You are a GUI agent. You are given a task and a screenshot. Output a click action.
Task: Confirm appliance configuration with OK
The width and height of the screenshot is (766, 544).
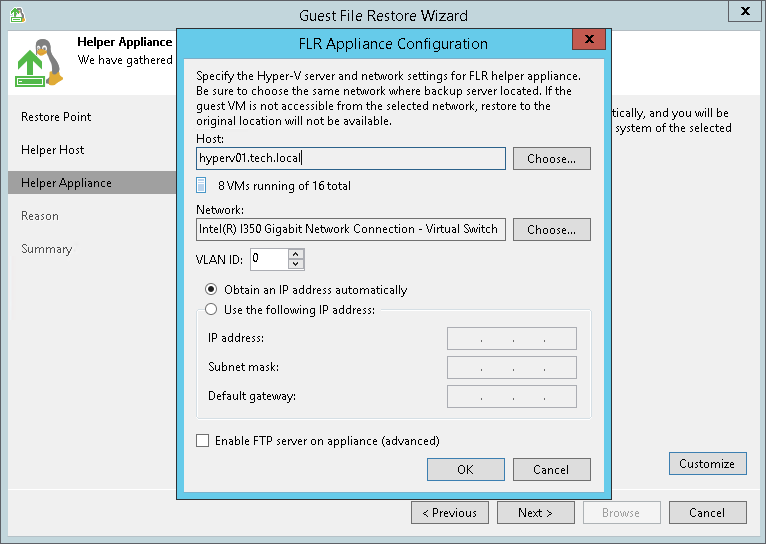coord(466,469)
